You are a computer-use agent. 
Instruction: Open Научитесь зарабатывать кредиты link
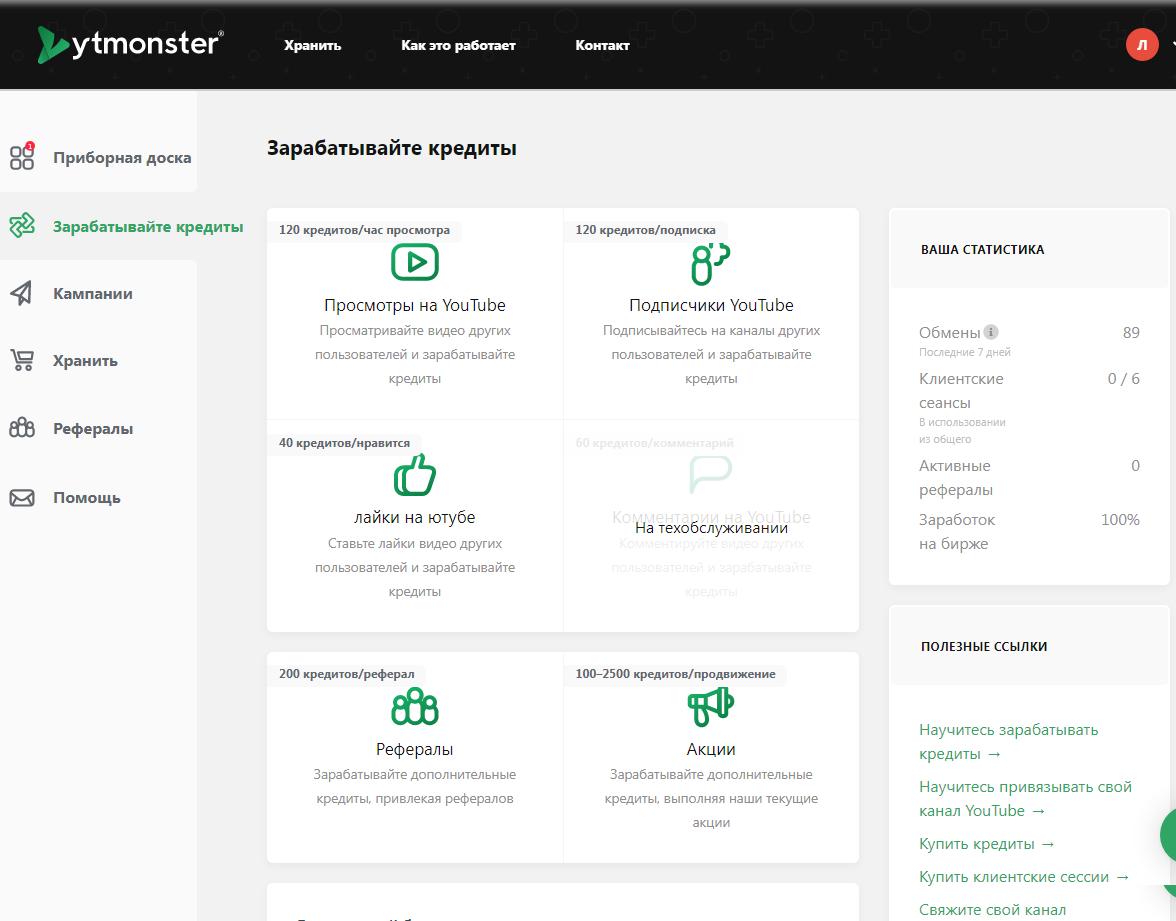tap(1009, 742)
